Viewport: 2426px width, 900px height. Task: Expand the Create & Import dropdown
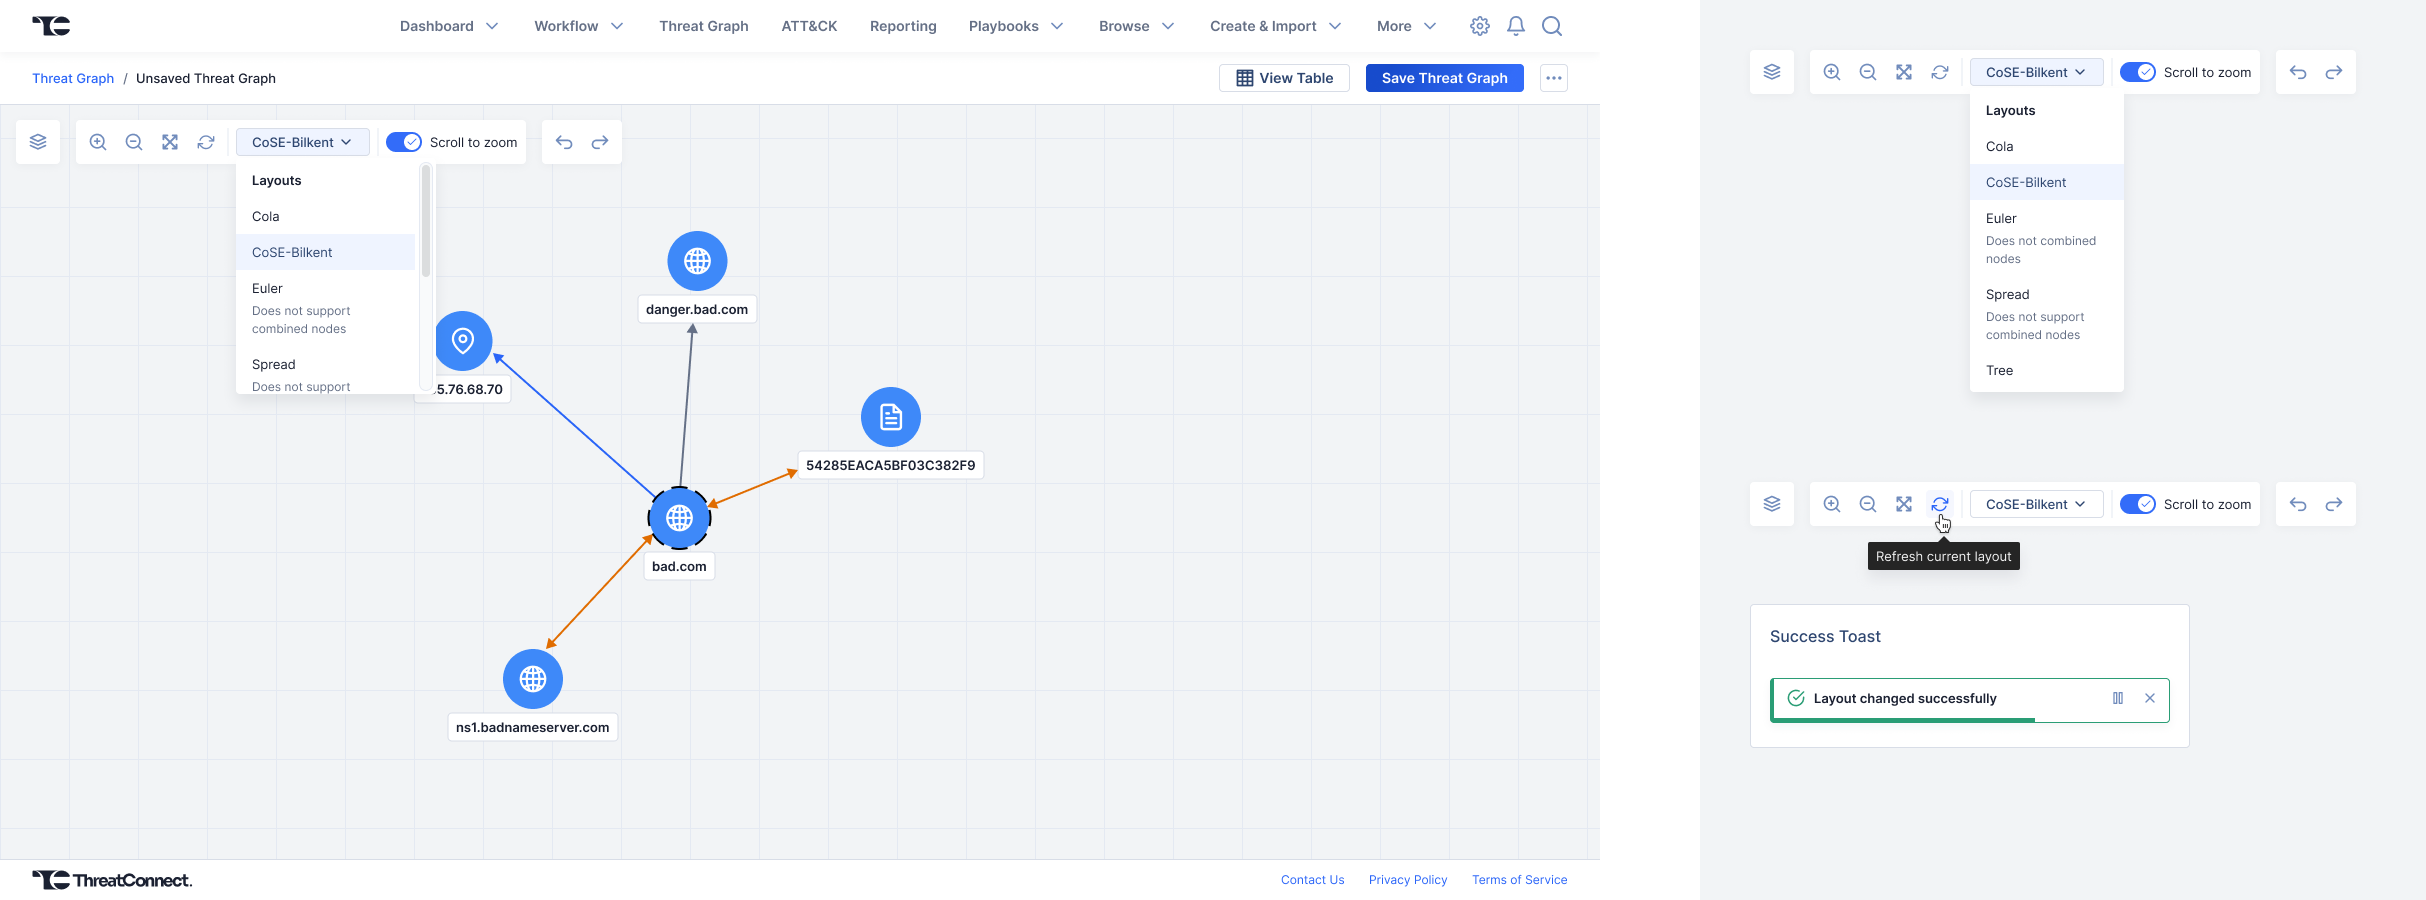[1275, 26]
